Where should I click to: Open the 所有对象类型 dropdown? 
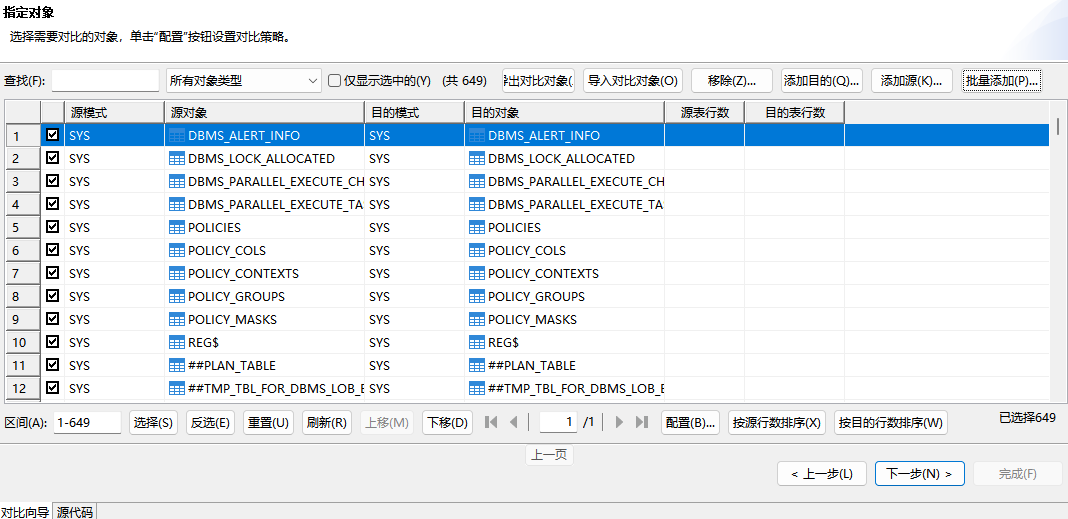[243, 81]
